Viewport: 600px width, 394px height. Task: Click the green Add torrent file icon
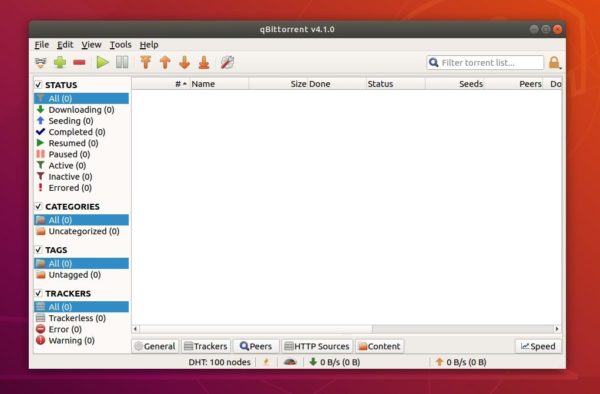60,62
